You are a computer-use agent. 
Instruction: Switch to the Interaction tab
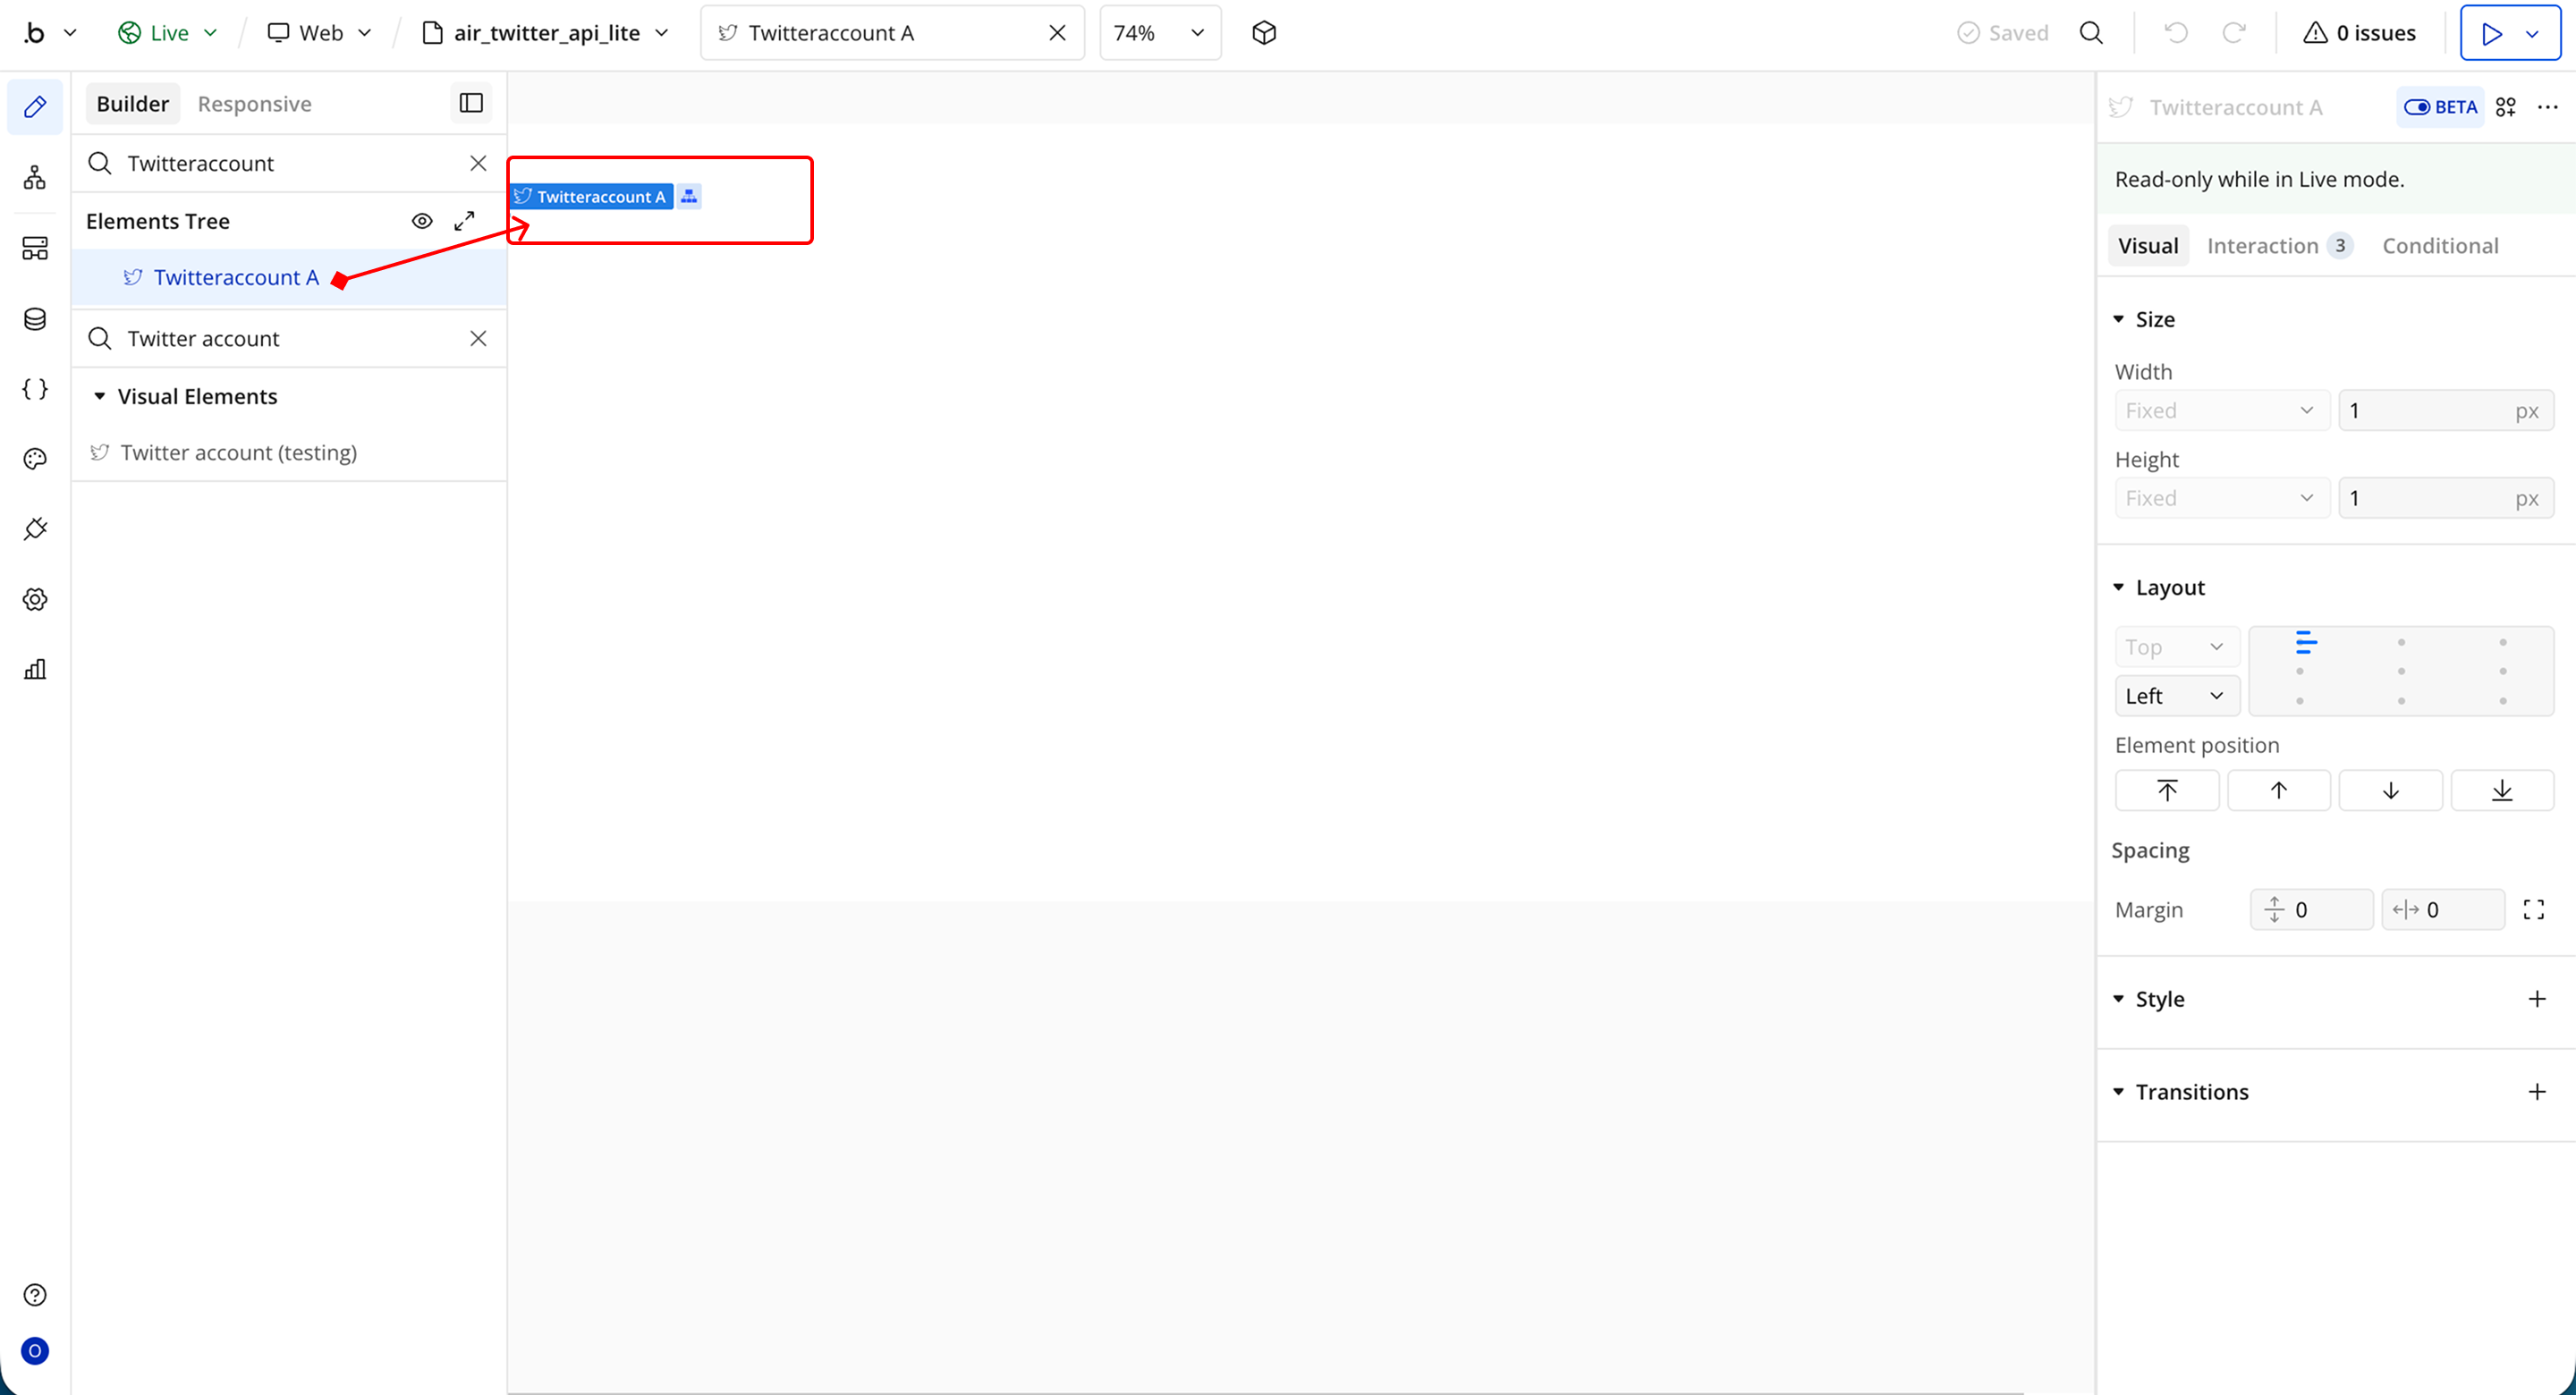(2262, 246)
